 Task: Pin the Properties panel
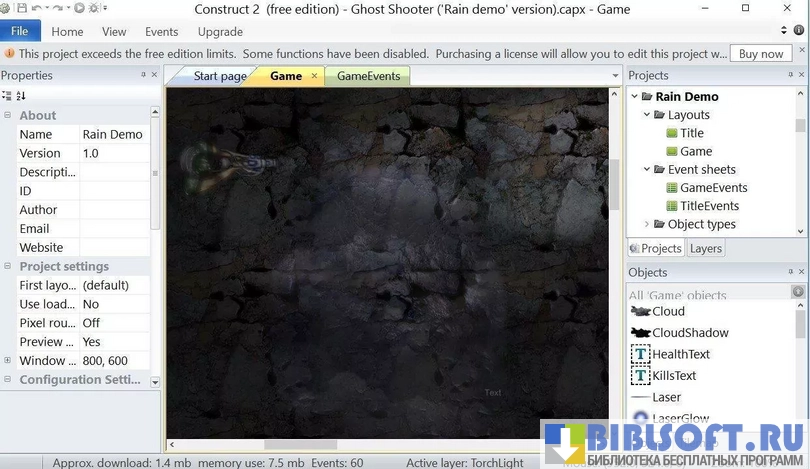click(143, 75)
